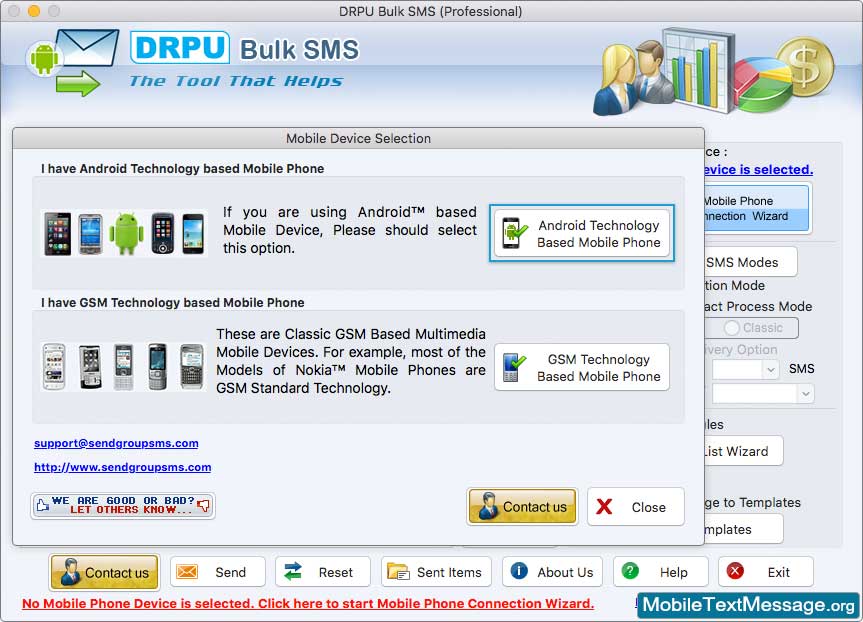This screenshot has height=622, width=863.
Task: Click the Mobile Phone Connection Wizard button
Action: click(756, 209)
